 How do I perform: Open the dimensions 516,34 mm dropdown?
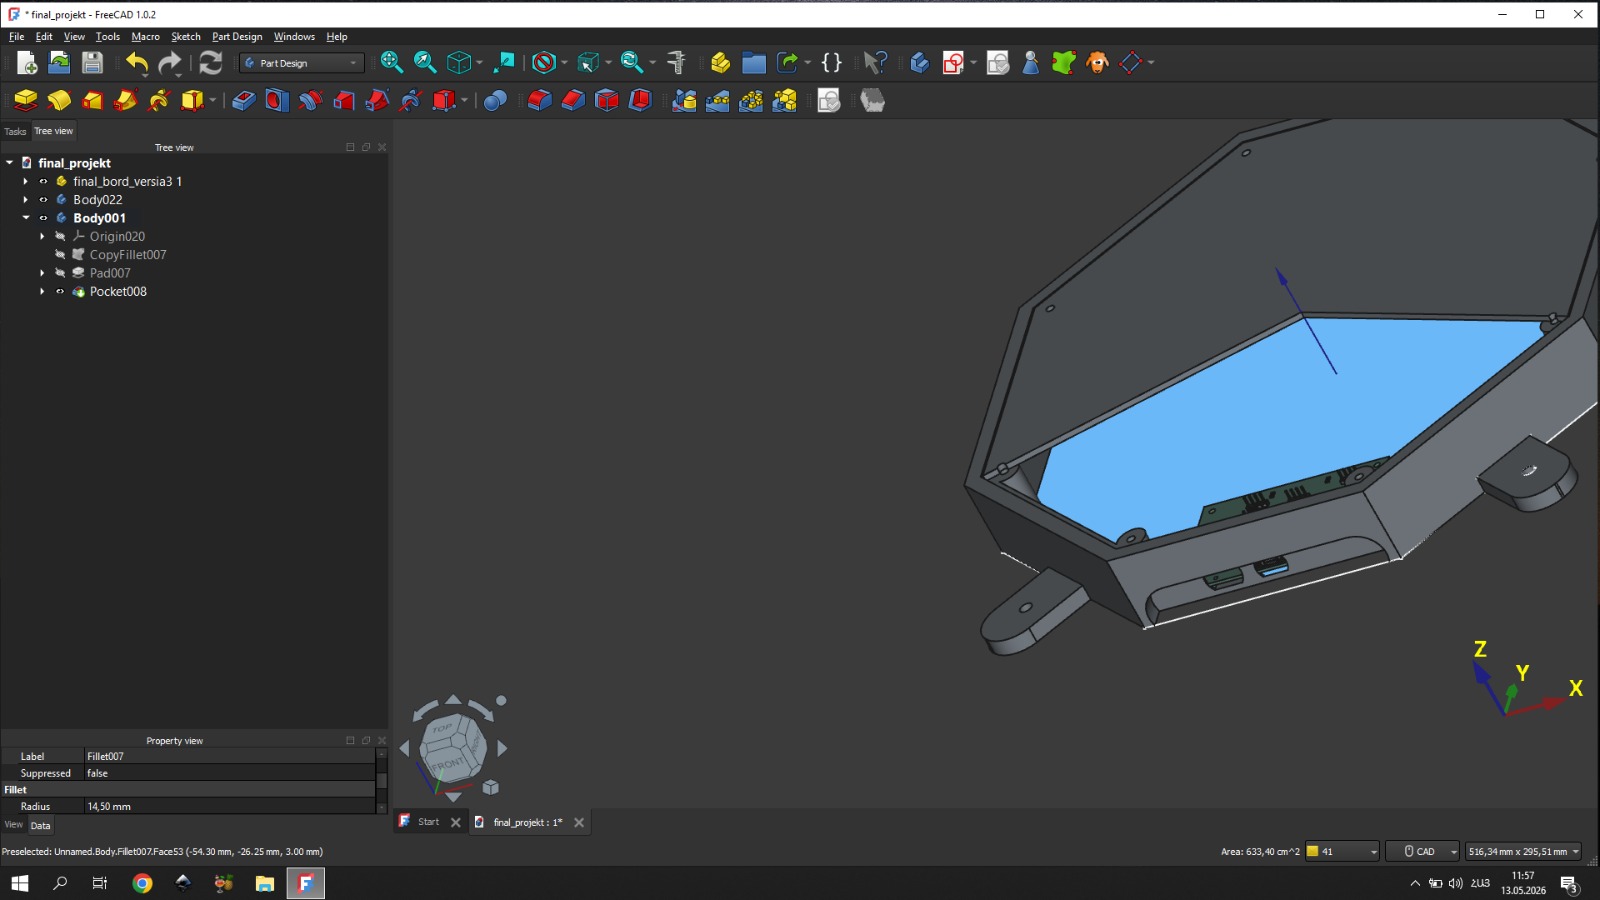coord(1523,852)
